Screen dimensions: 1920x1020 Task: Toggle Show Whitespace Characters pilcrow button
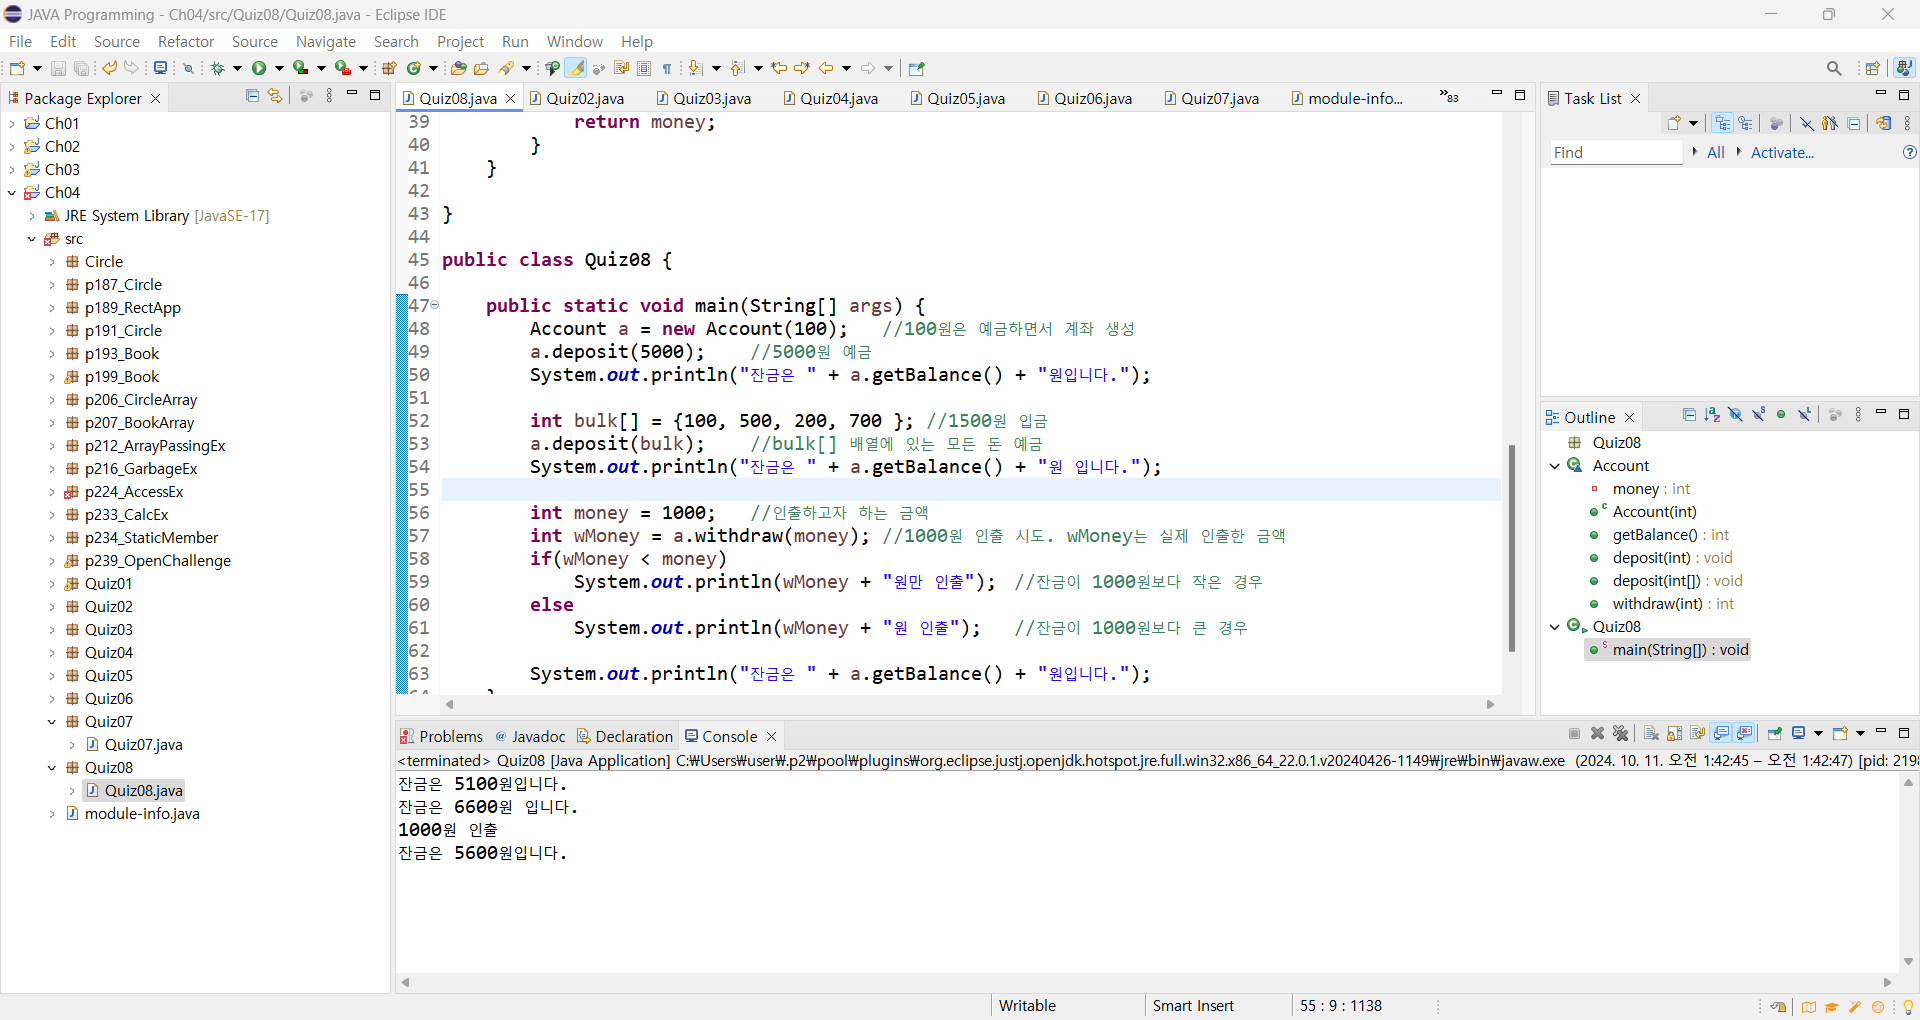pos(667,68)
